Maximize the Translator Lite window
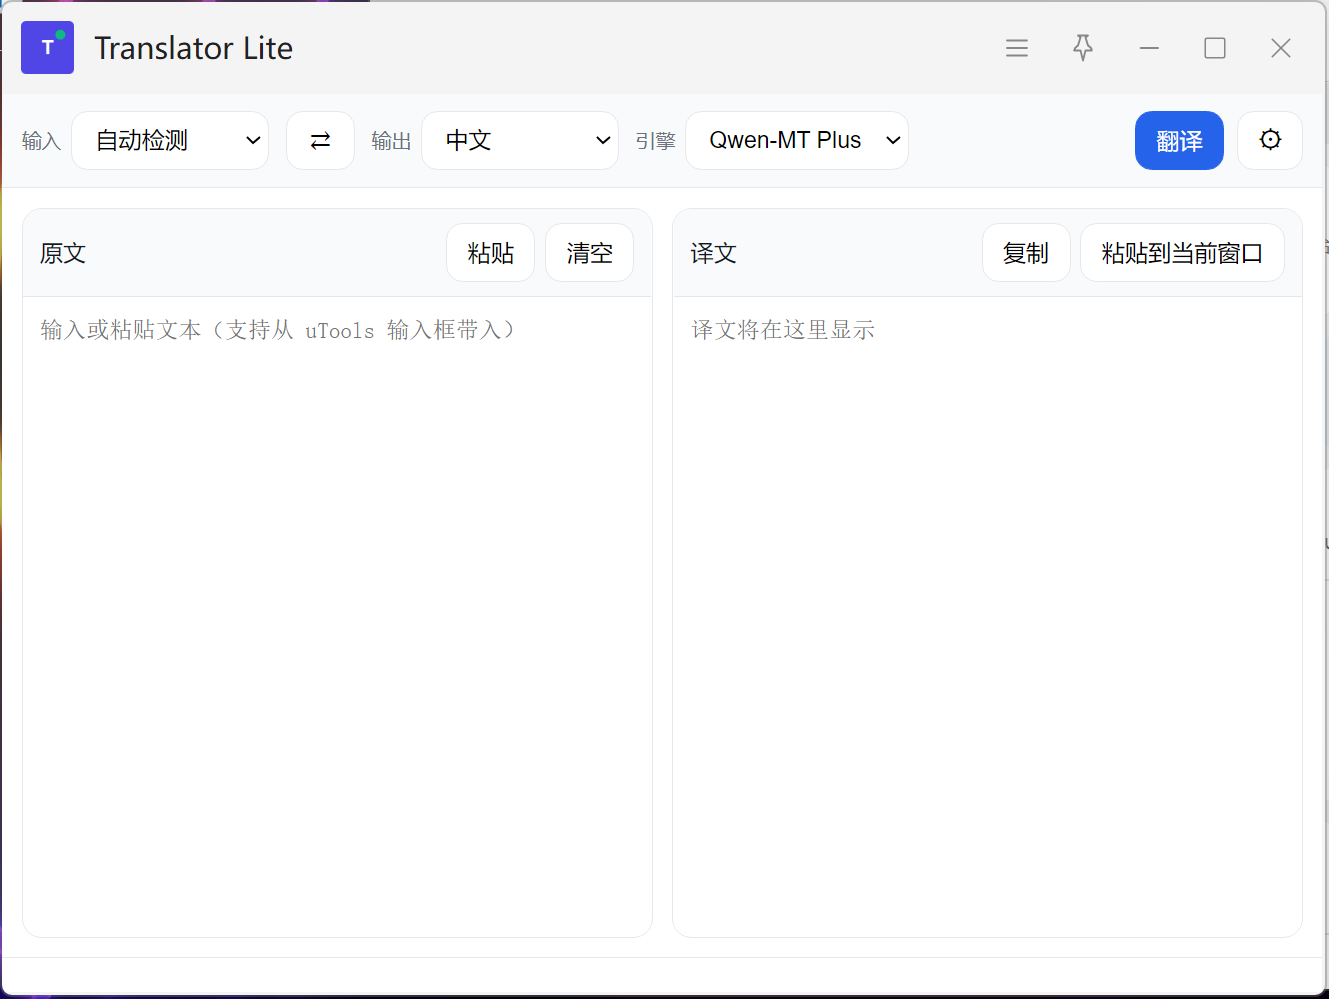Image resolution: width=1329 pixels, height=999 pixels. coord(1214,48)
